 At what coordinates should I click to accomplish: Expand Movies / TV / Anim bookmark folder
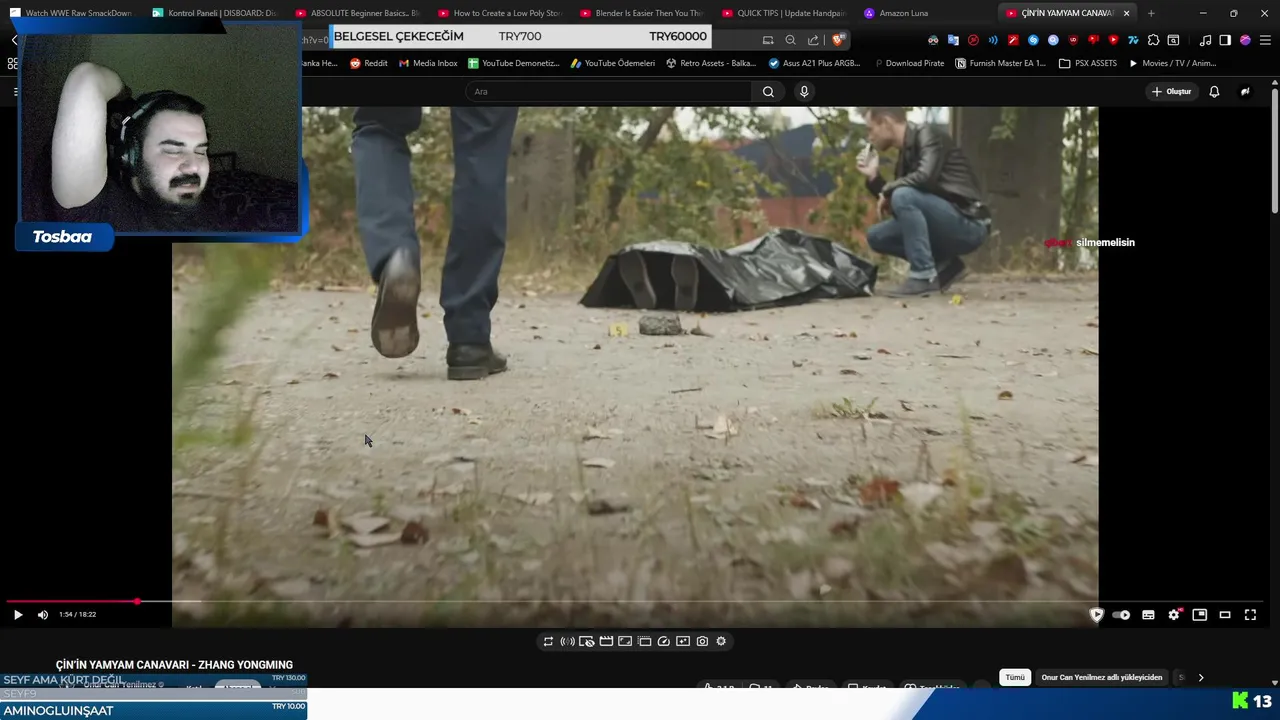tap(1172, 63)
